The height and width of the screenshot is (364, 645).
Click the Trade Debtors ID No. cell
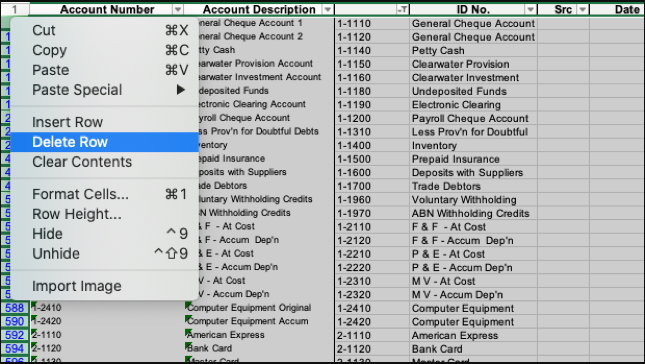pyautogui.click(x=473, y=186)
